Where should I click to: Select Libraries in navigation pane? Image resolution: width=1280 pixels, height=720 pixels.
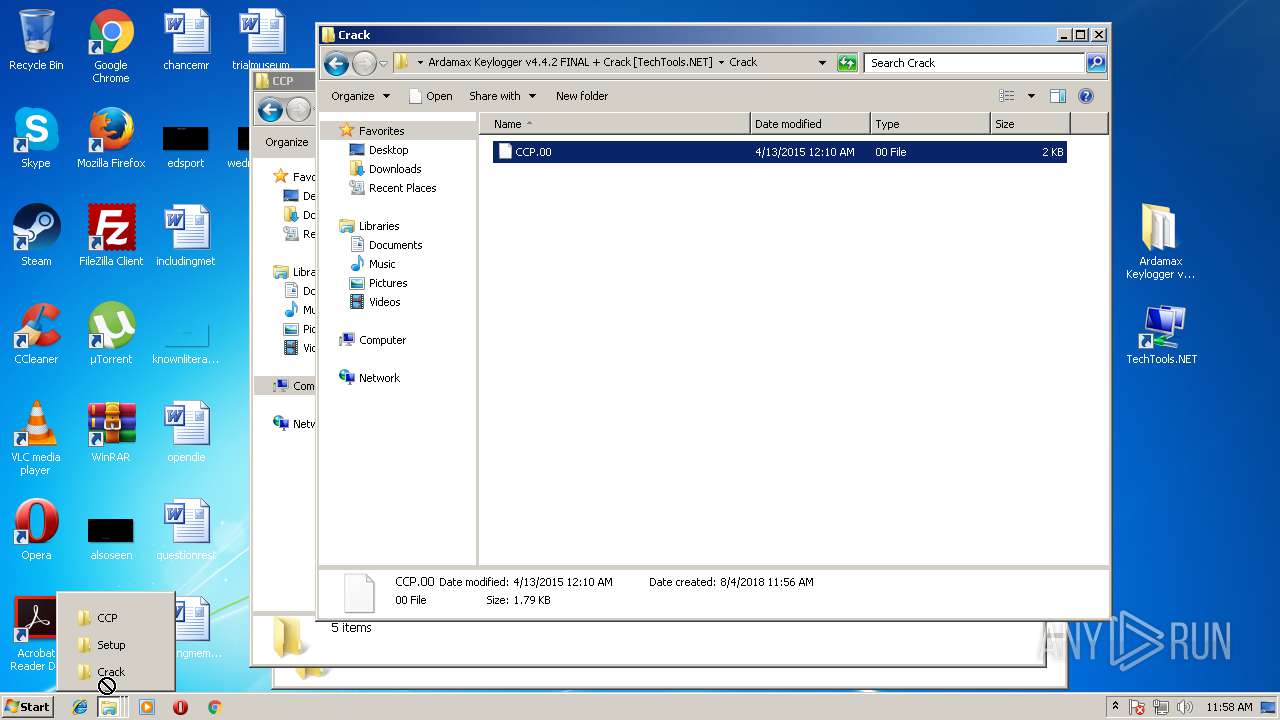[378, 226]
